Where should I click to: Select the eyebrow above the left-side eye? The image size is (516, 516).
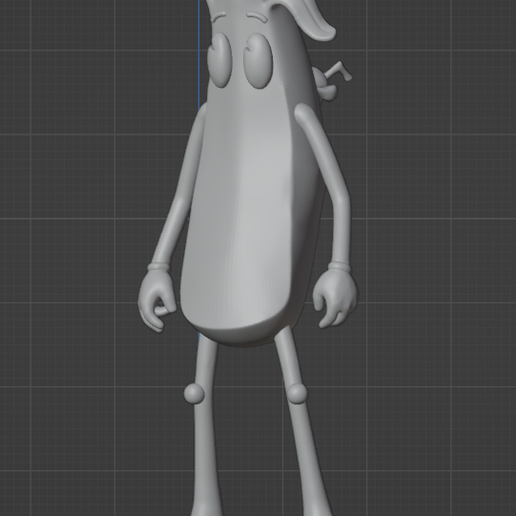219,16
